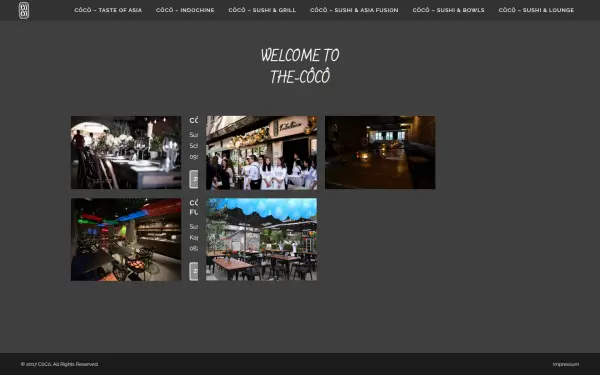
Task: Open the Impressum link in footer
Action: point(566,364)
